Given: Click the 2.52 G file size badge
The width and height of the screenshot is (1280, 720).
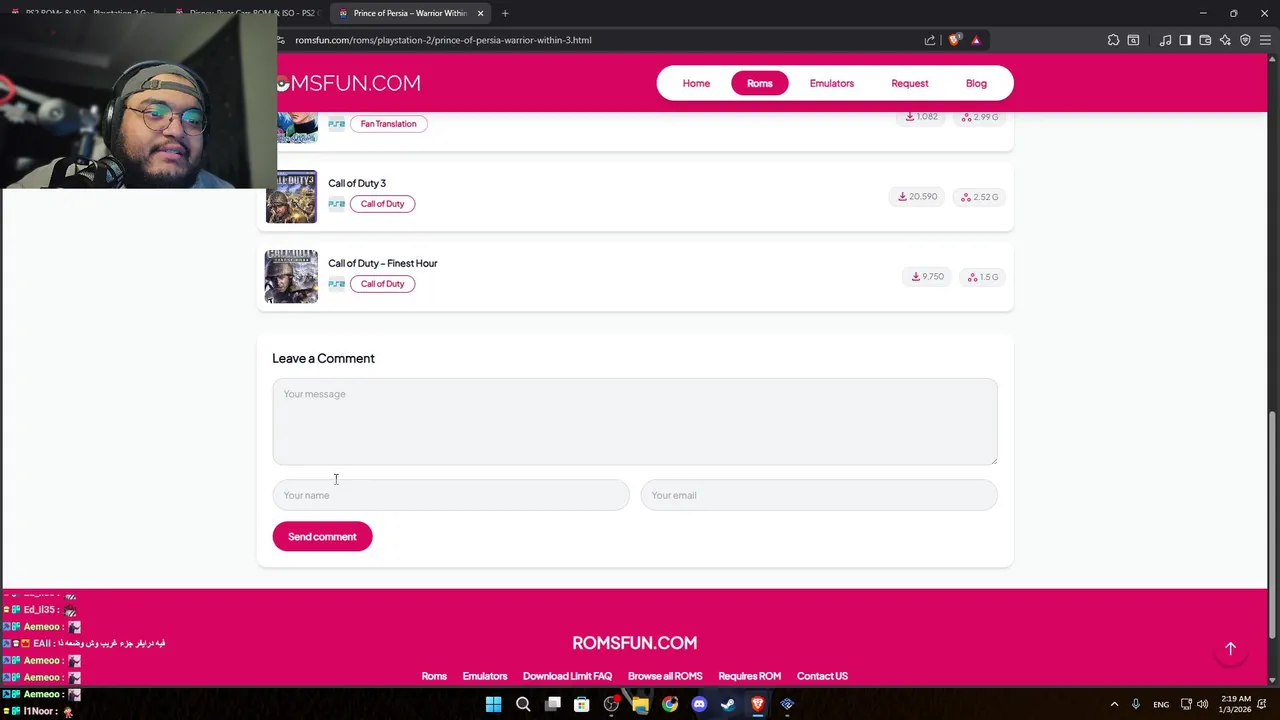Looking at the screenshot, I should point(980,197).
